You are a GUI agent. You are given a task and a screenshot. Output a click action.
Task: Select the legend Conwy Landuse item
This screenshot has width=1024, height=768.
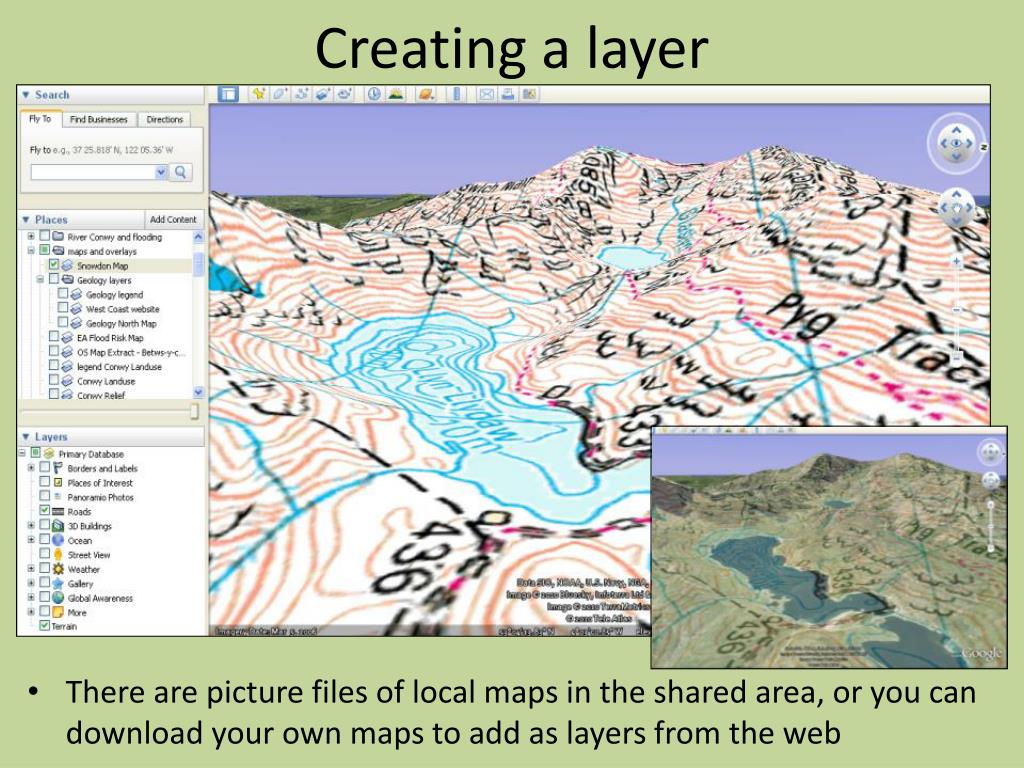[x=119, y=366]
